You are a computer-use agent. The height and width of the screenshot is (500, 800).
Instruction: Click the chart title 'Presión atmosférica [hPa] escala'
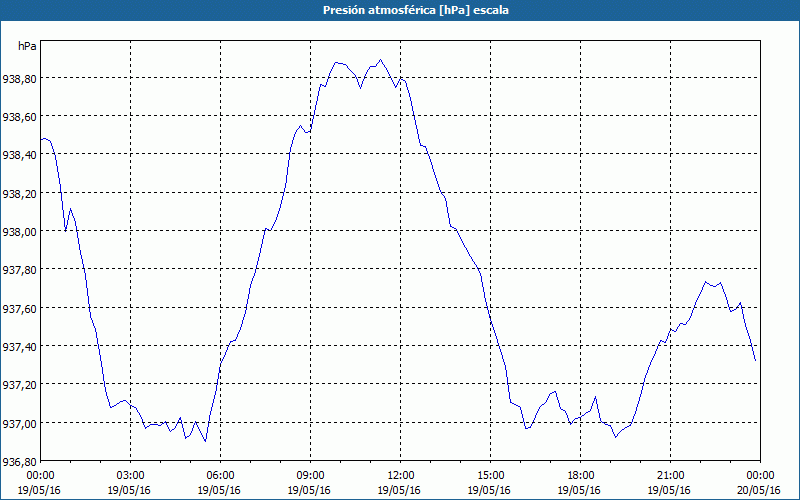point(416,10)
